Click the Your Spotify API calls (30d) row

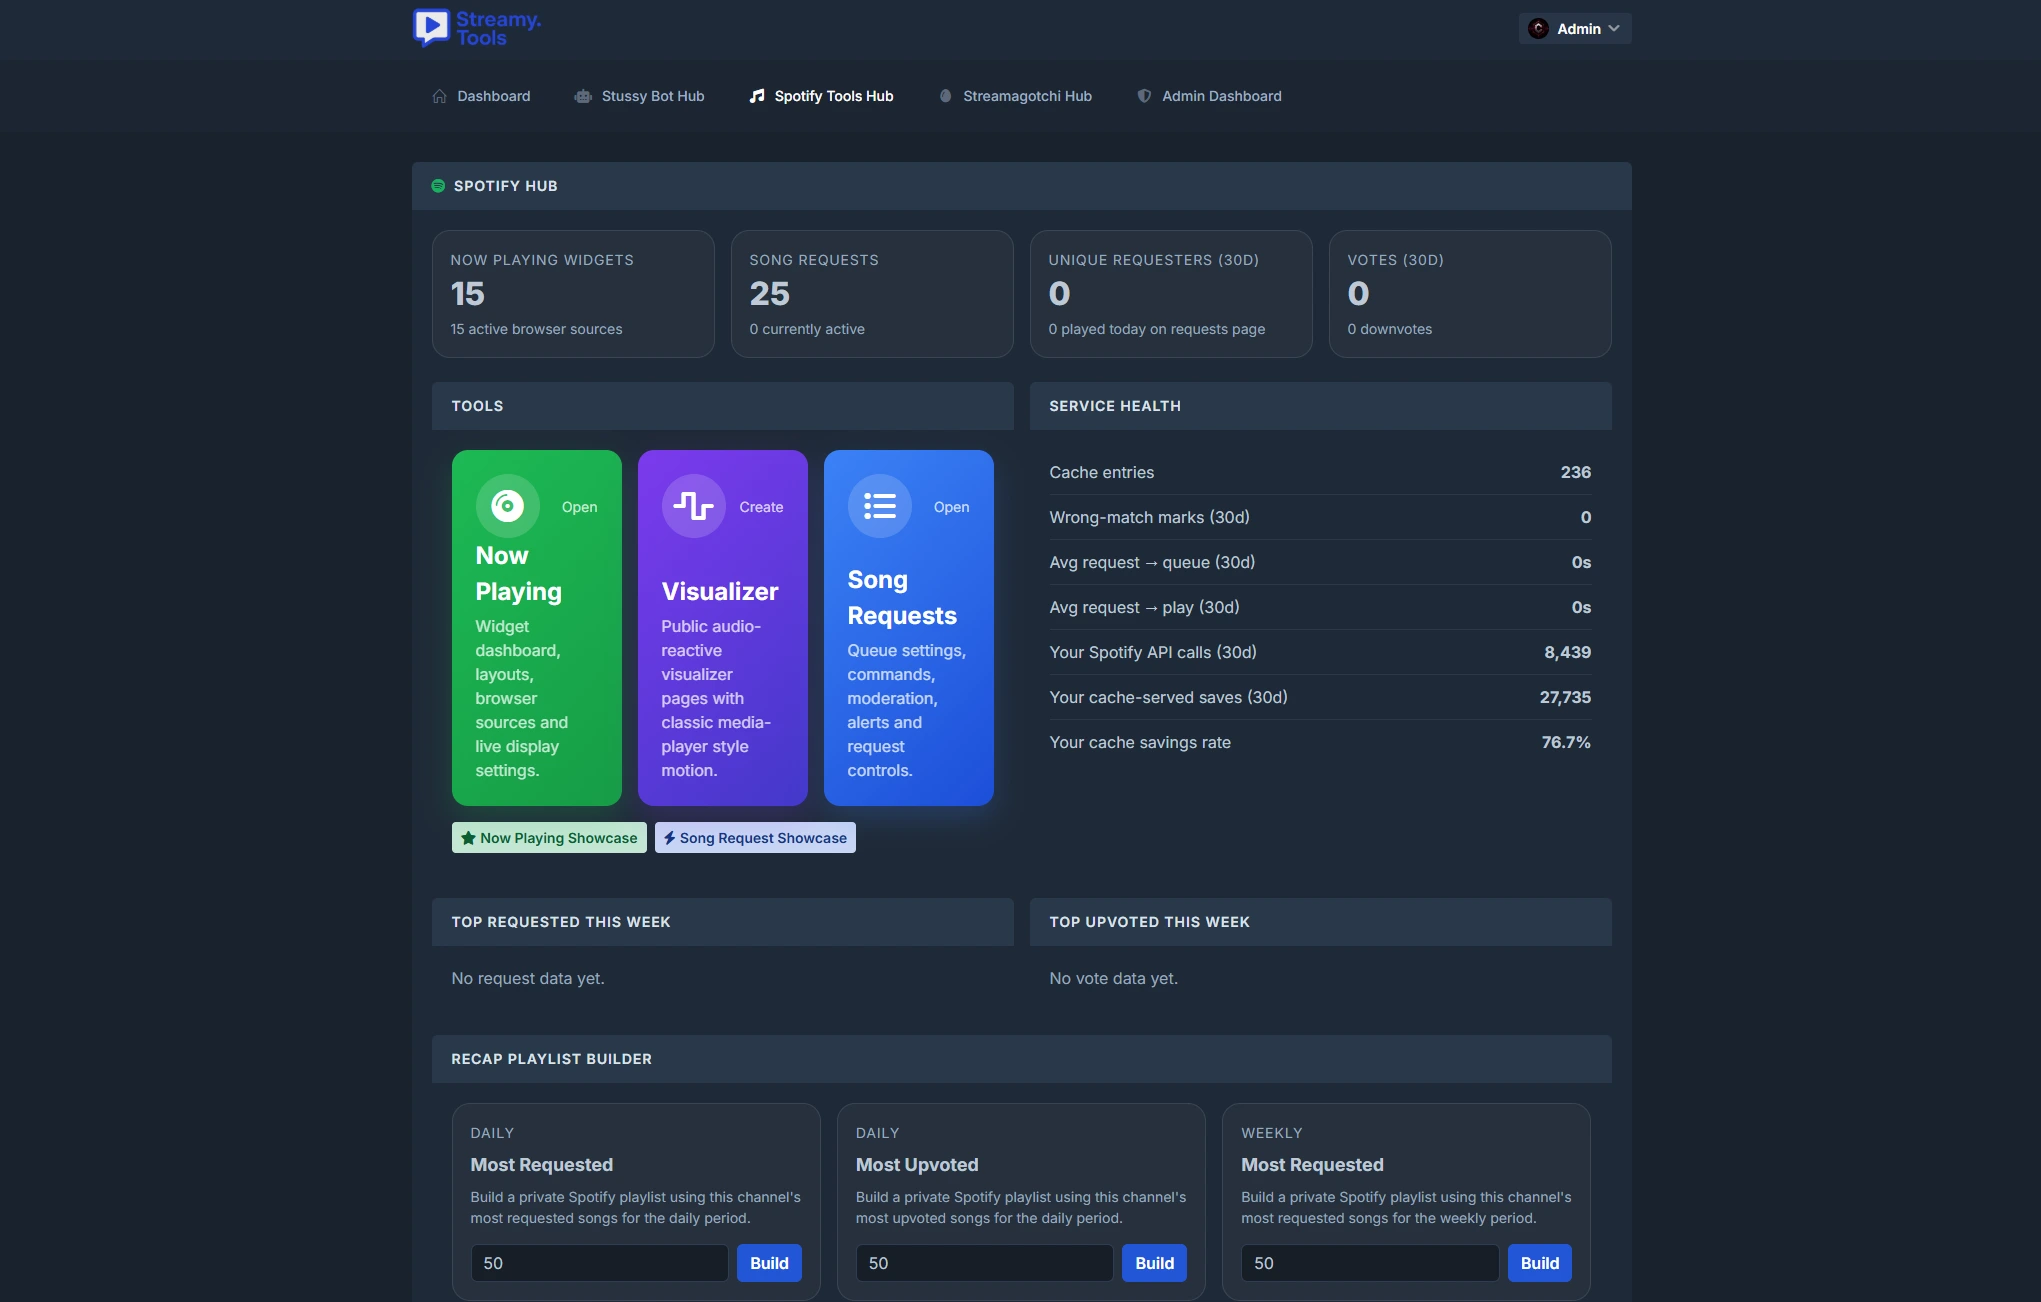point(1320,652)
